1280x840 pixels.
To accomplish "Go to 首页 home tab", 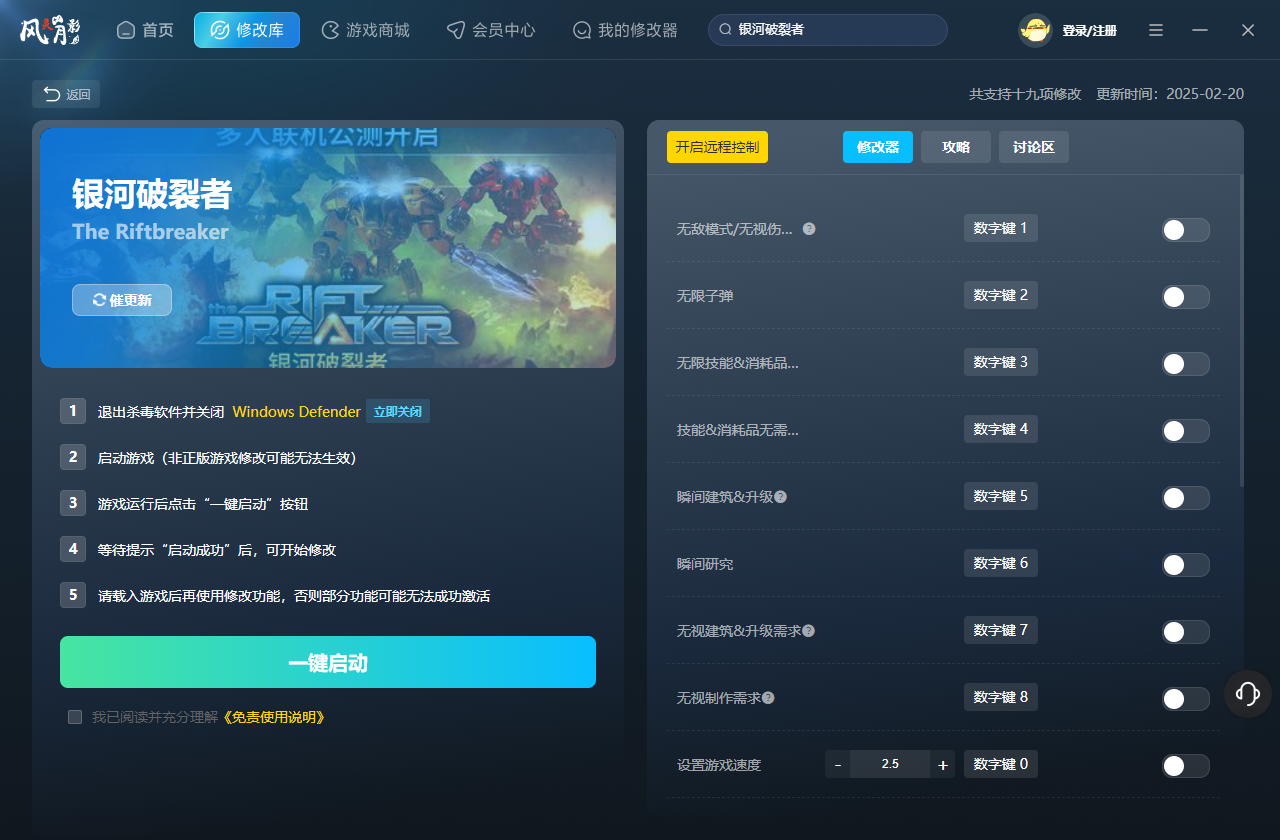I will click(x=145, y=30).
